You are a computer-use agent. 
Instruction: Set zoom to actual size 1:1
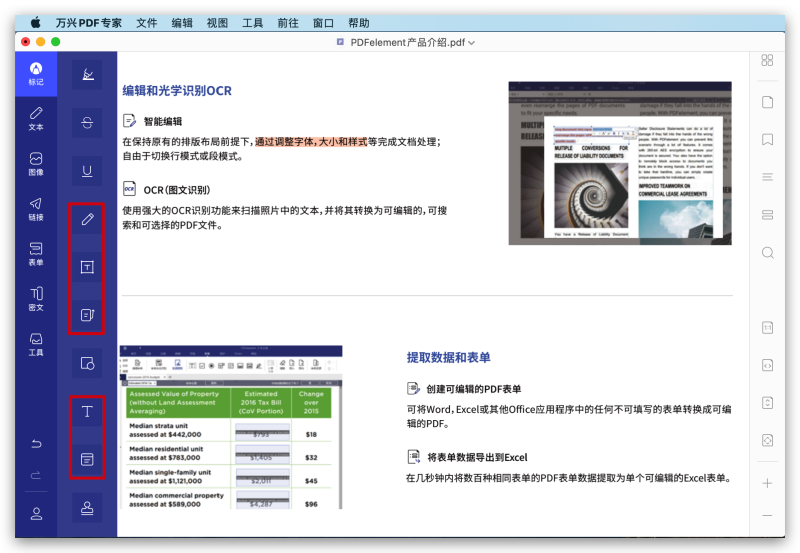pos(767,328)
